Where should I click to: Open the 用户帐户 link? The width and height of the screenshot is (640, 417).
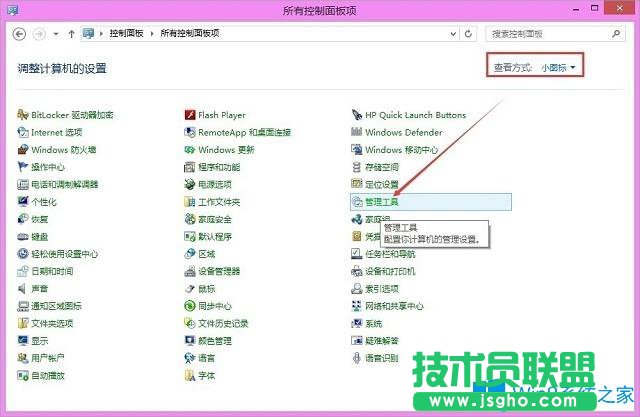click(x=48, y=358)
